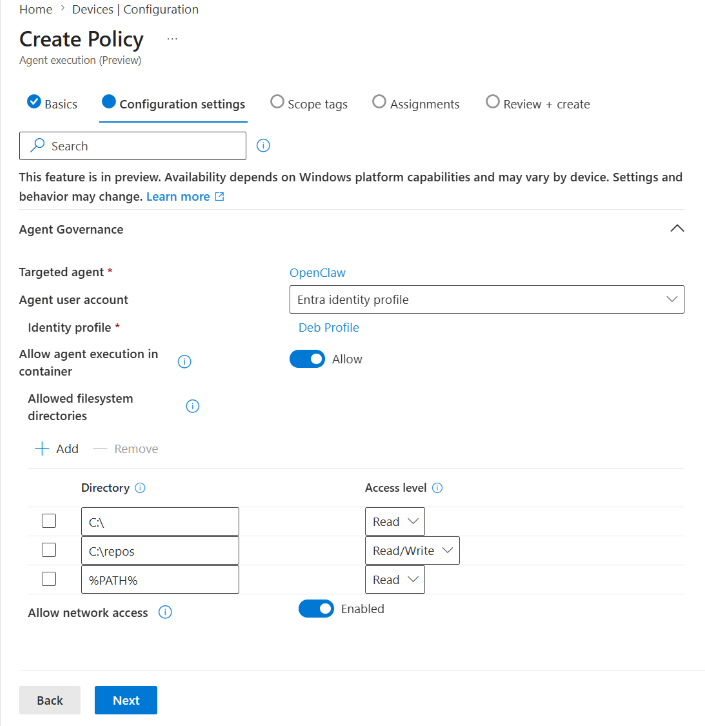Go to the Scope tags tab label
This screenshot has height=726, width=705.
[x=318, y=104]
